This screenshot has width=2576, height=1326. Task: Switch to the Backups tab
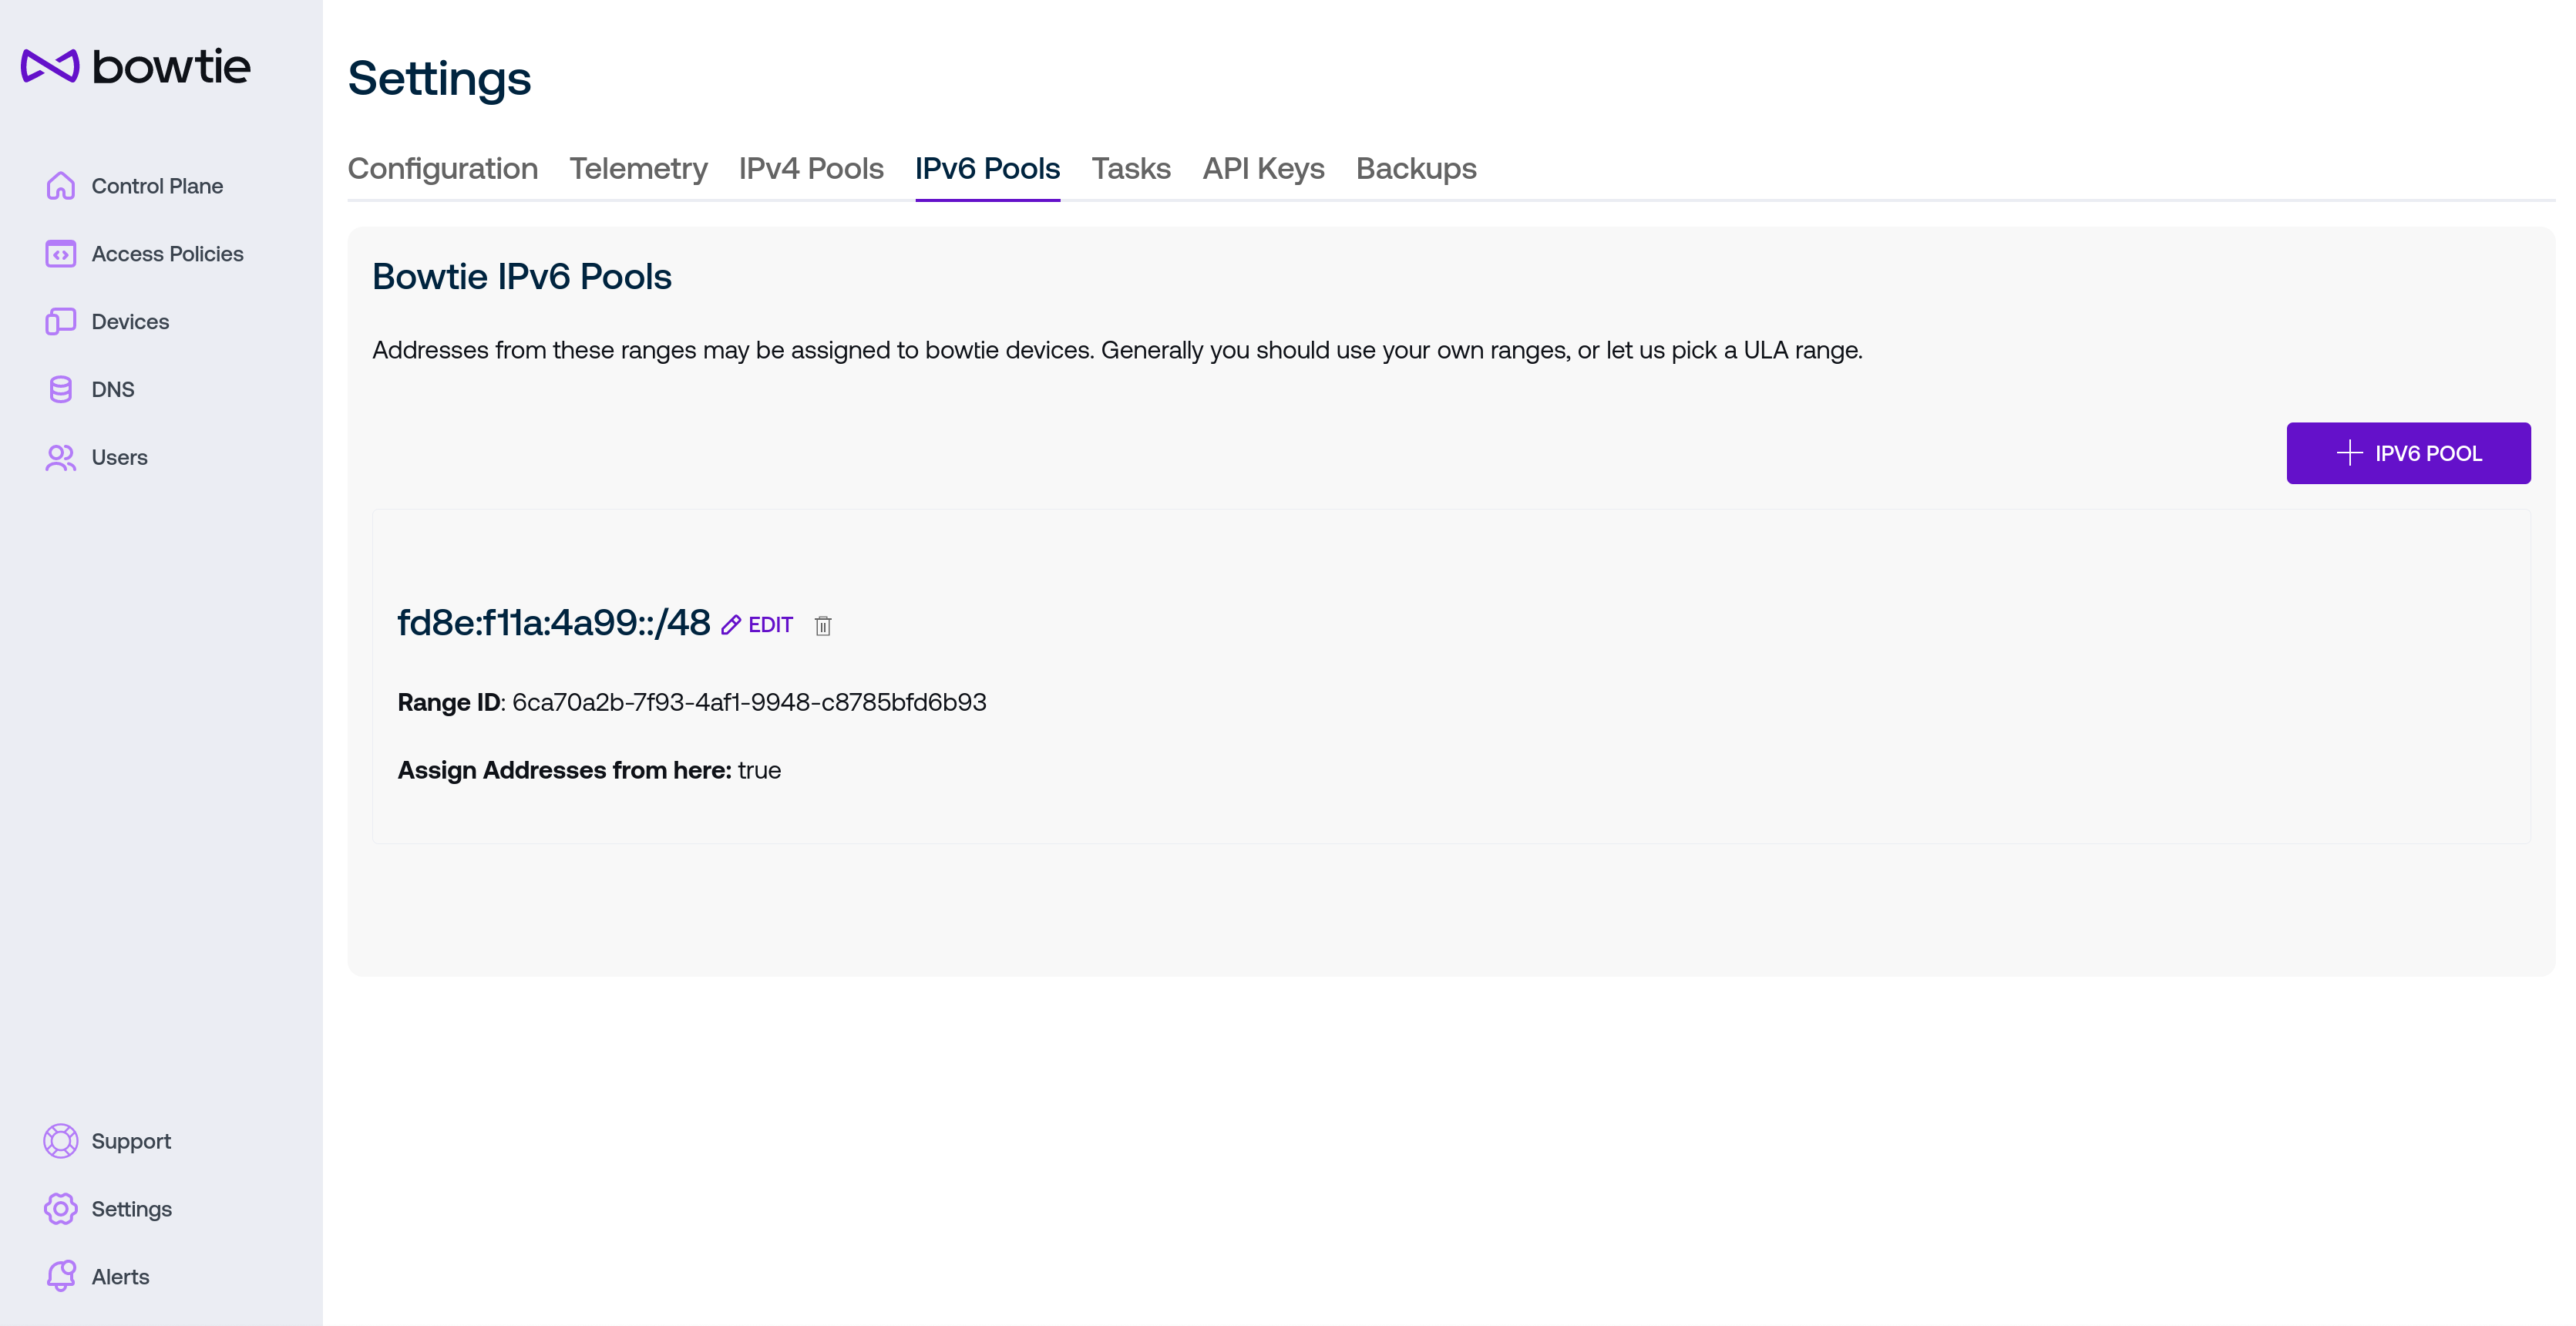pyautogui.click(x=1416, y=168)
